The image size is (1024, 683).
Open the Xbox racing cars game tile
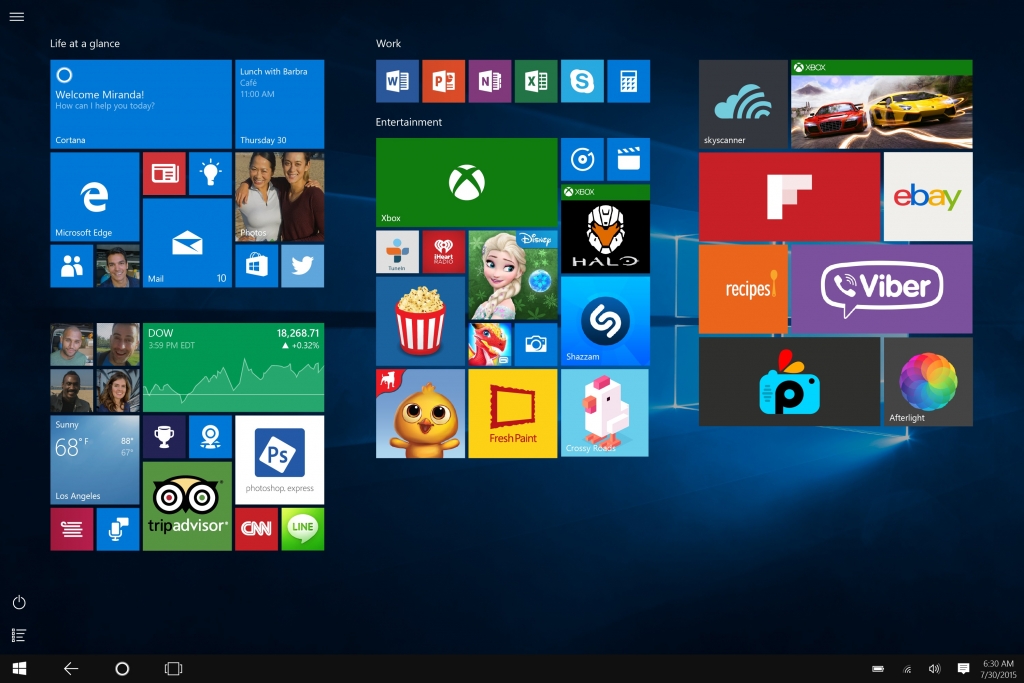point(882,104)
